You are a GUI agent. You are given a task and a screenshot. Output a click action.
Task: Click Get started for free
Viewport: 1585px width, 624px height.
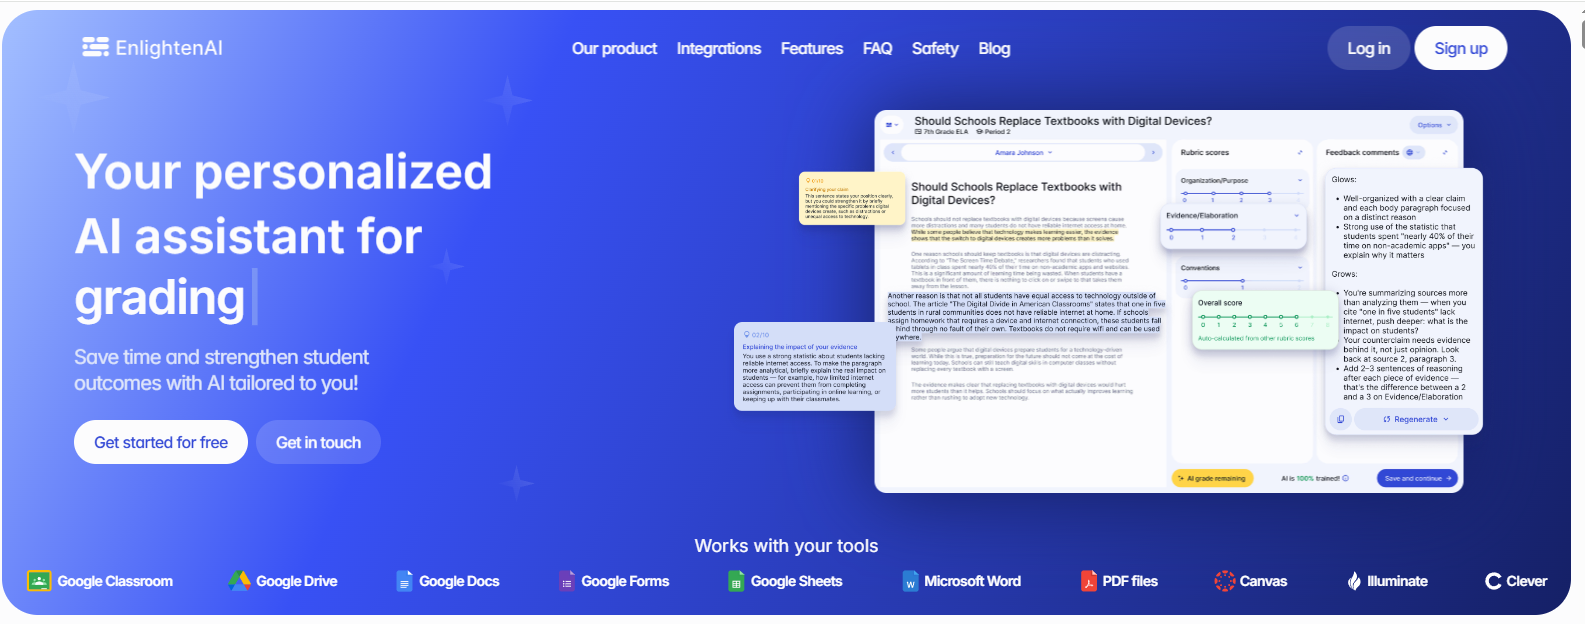click(x=161, y=442)
